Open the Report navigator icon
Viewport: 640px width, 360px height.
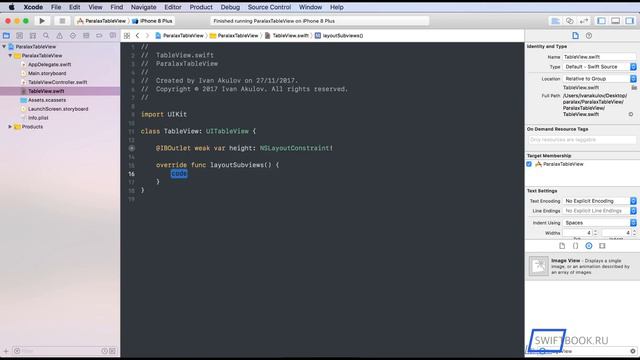[x=113, y=36]
